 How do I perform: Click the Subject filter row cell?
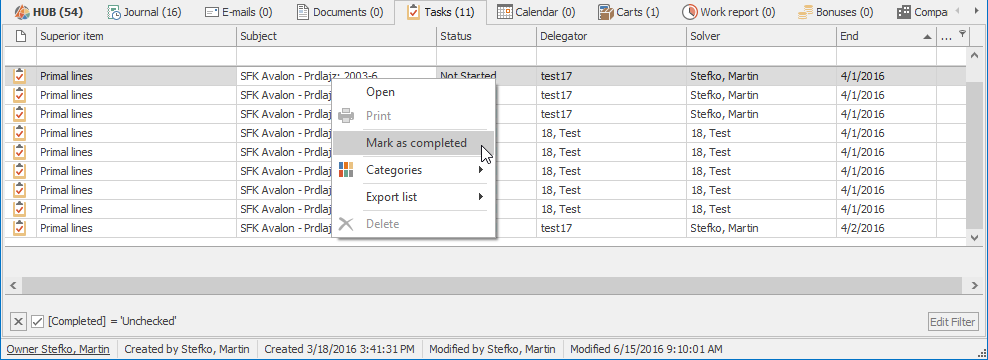[336, 56]
